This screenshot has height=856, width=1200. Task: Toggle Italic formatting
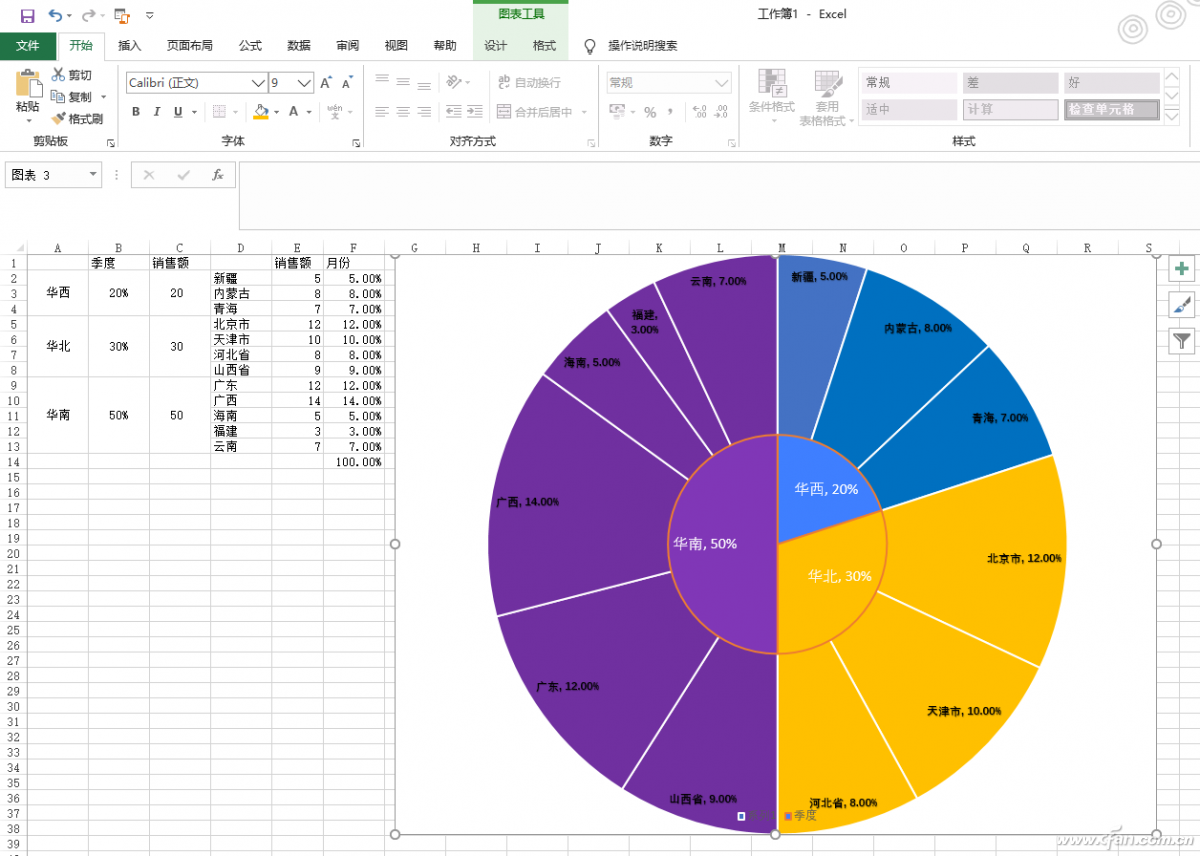[157, 112]
